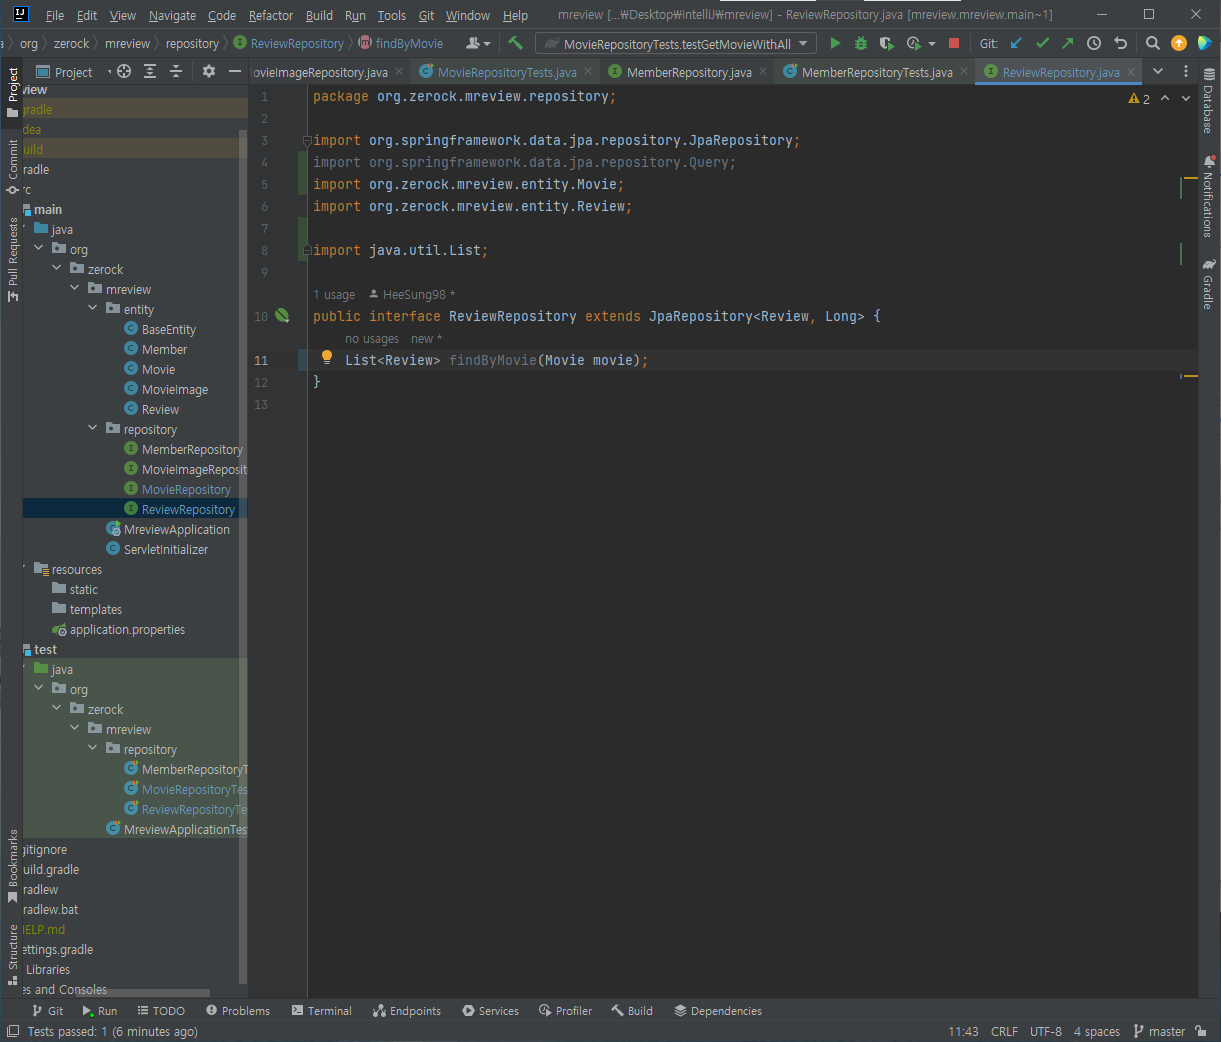
Task: Push commits with green up-right arrow icon
Action: [x=1068, y=43]
